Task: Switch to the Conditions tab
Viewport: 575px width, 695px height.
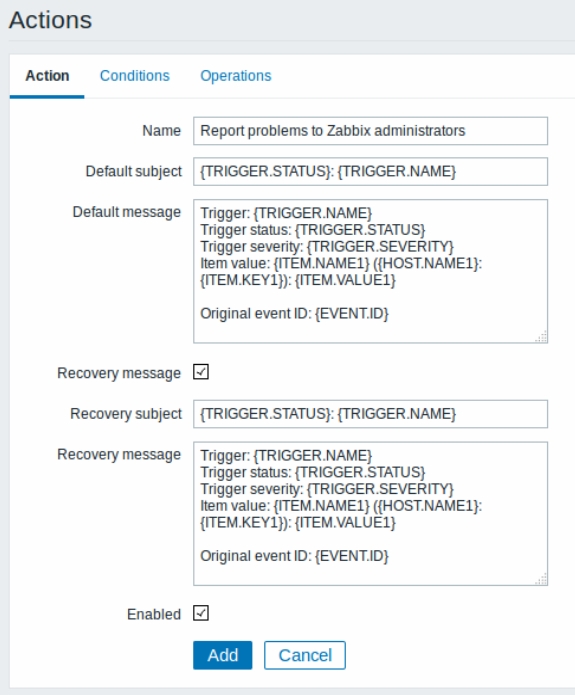Action: (134, 76)
